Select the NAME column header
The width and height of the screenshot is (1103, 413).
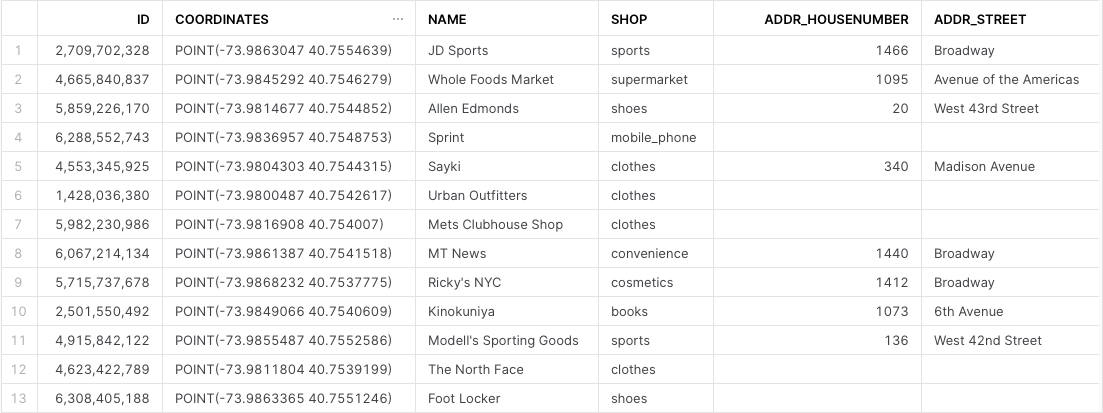pos(447,19)
